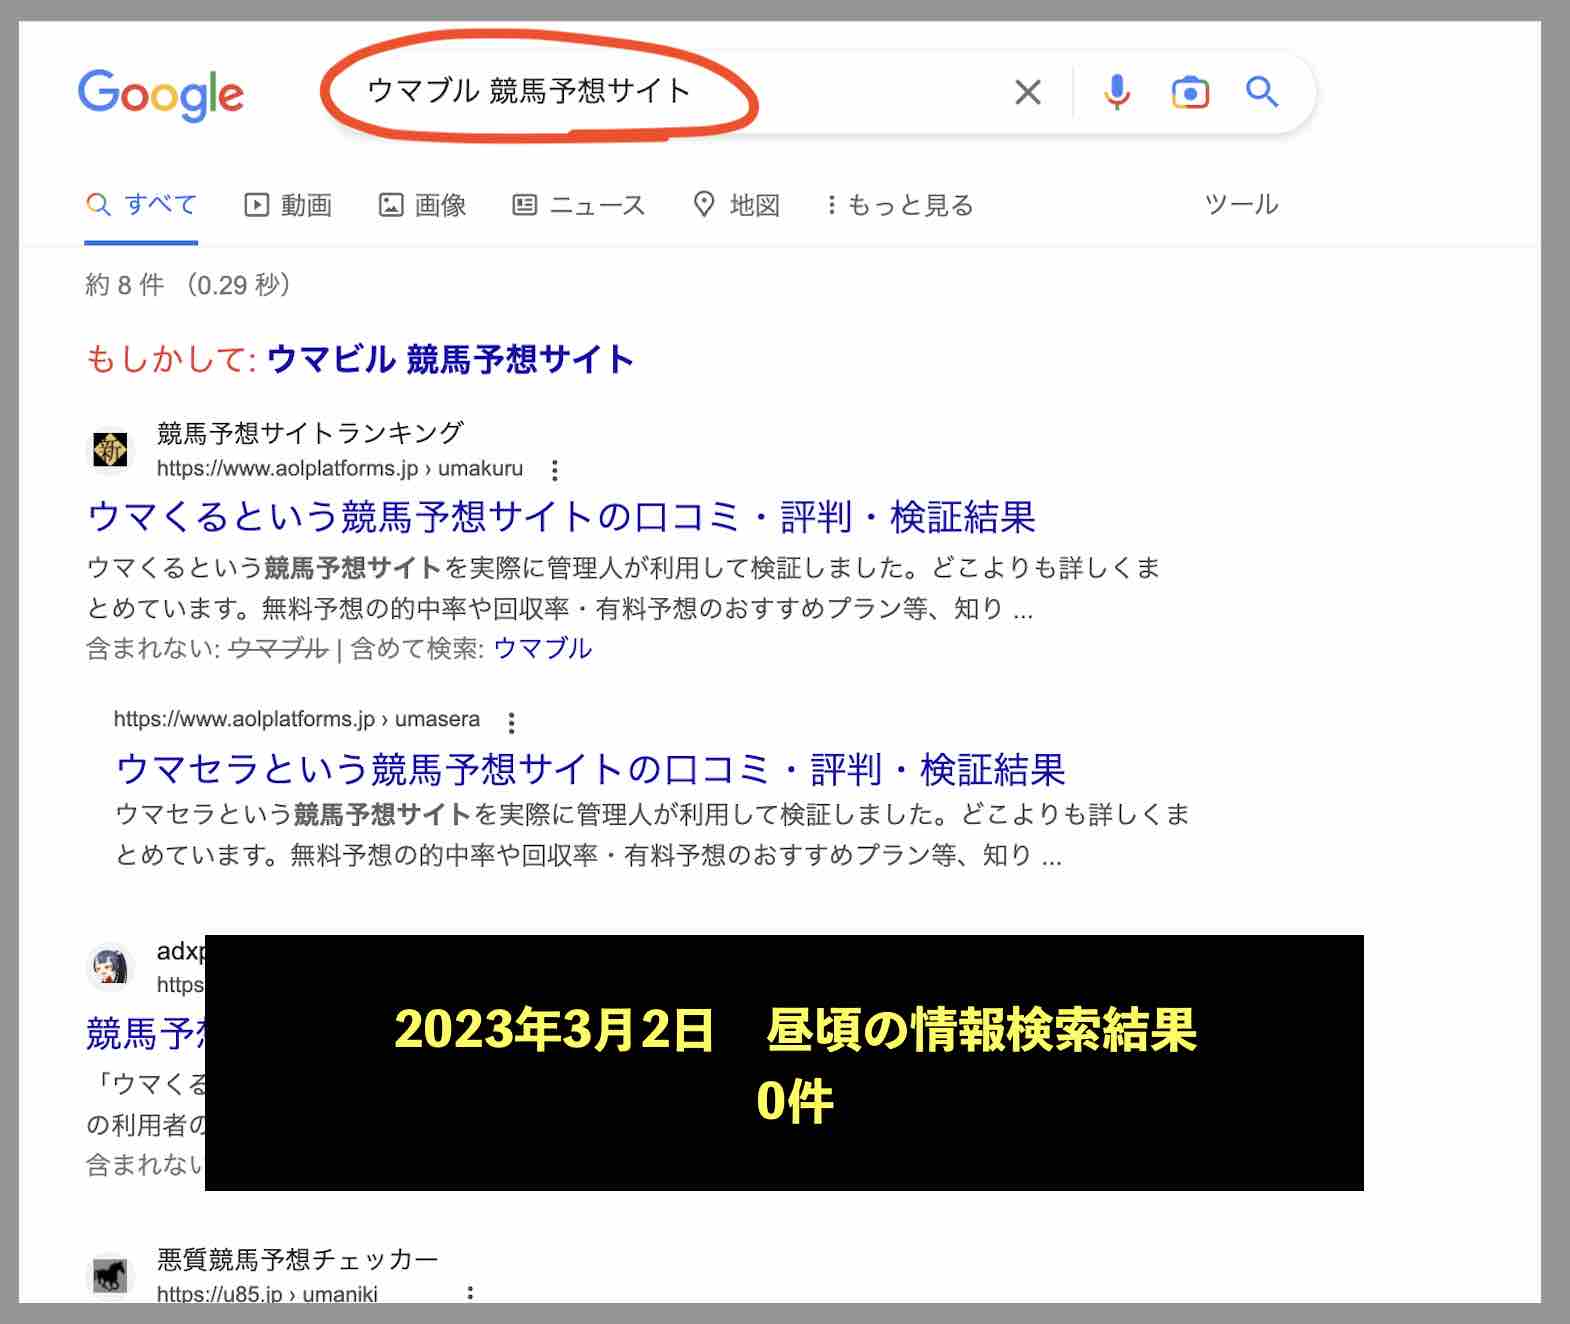Click the site name 競馬予想サイトランキング
Image resolution: width=1570 pixels, height=1324 pixels.
click(310, 433)
